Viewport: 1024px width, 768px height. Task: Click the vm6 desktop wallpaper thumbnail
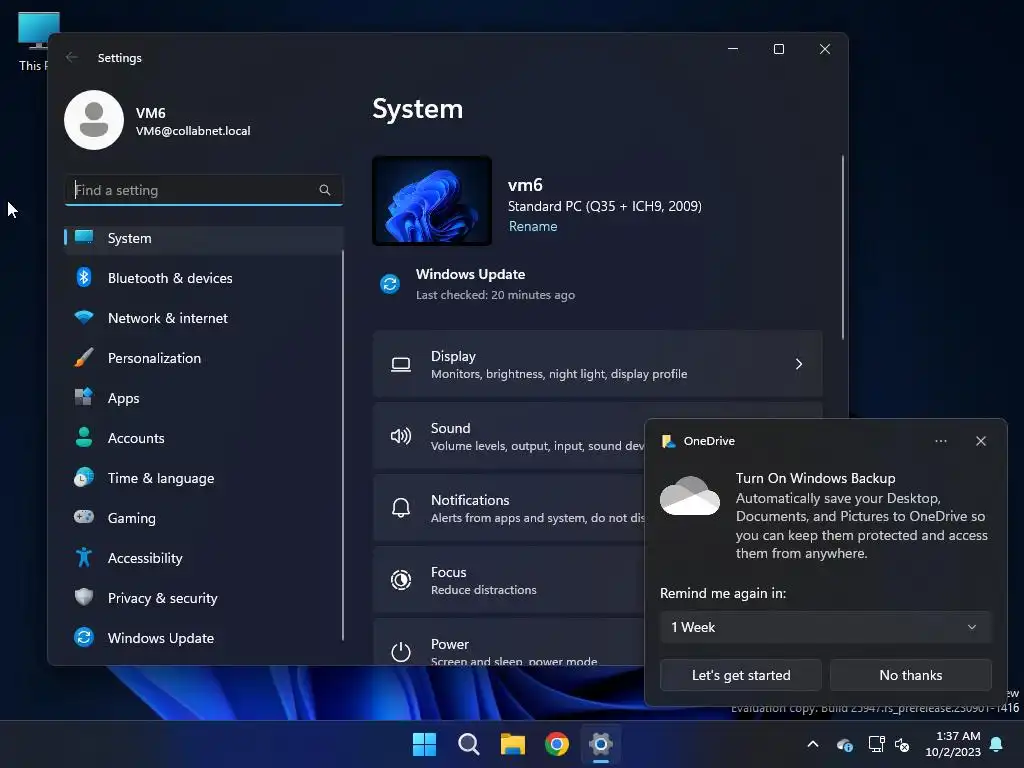[x=432, y=200]
